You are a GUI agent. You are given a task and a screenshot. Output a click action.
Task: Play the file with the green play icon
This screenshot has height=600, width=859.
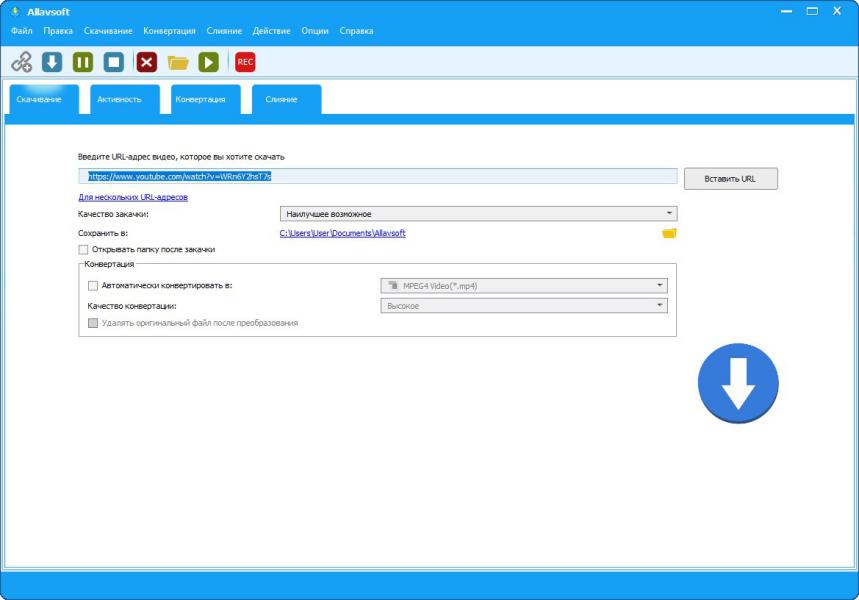pyautogui.click(x=208, y=62)
